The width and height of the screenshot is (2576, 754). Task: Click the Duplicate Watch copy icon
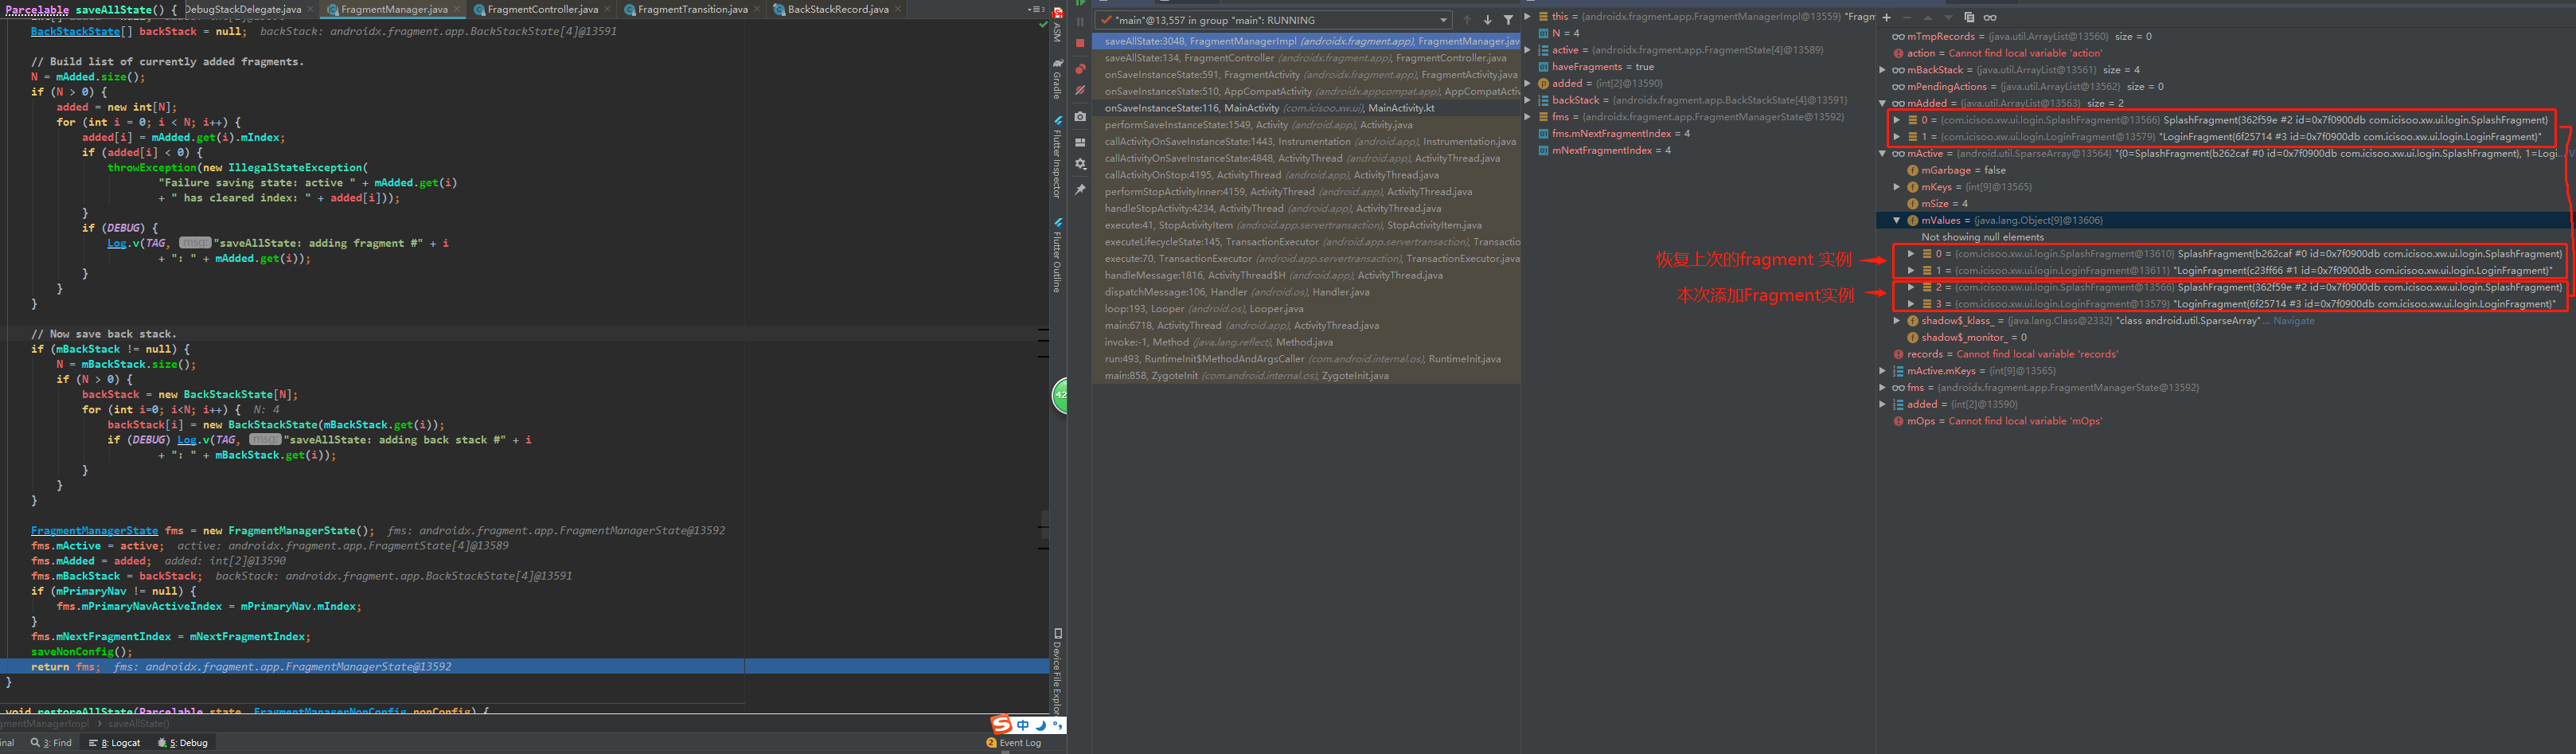[1969, 17]
